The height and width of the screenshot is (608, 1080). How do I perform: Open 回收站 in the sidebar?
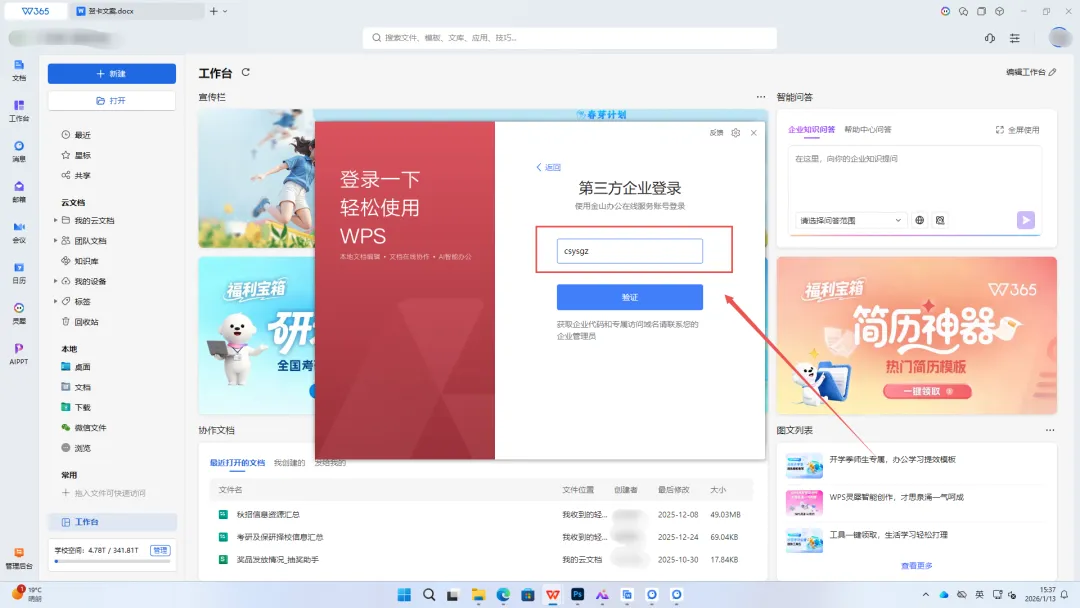(x=86, y=322)
